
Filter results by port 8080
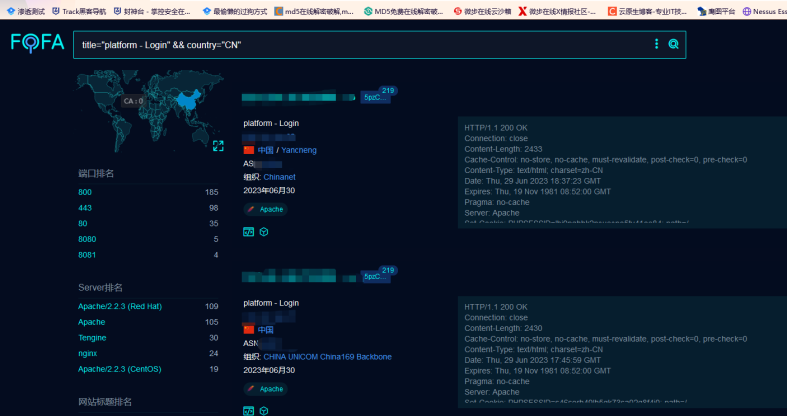pos(87,239)
